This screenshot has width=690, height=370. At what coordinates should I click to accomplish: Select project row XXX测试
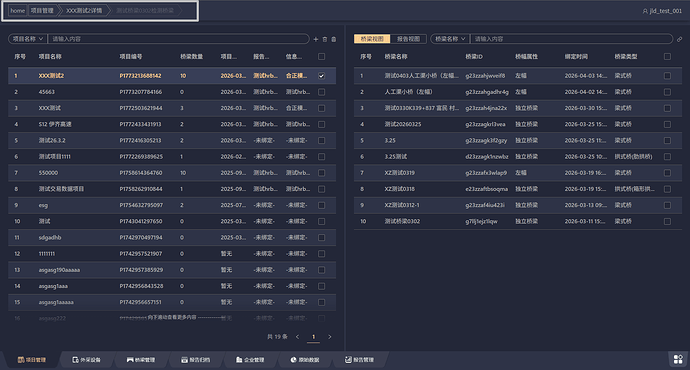tap(172, 108)
